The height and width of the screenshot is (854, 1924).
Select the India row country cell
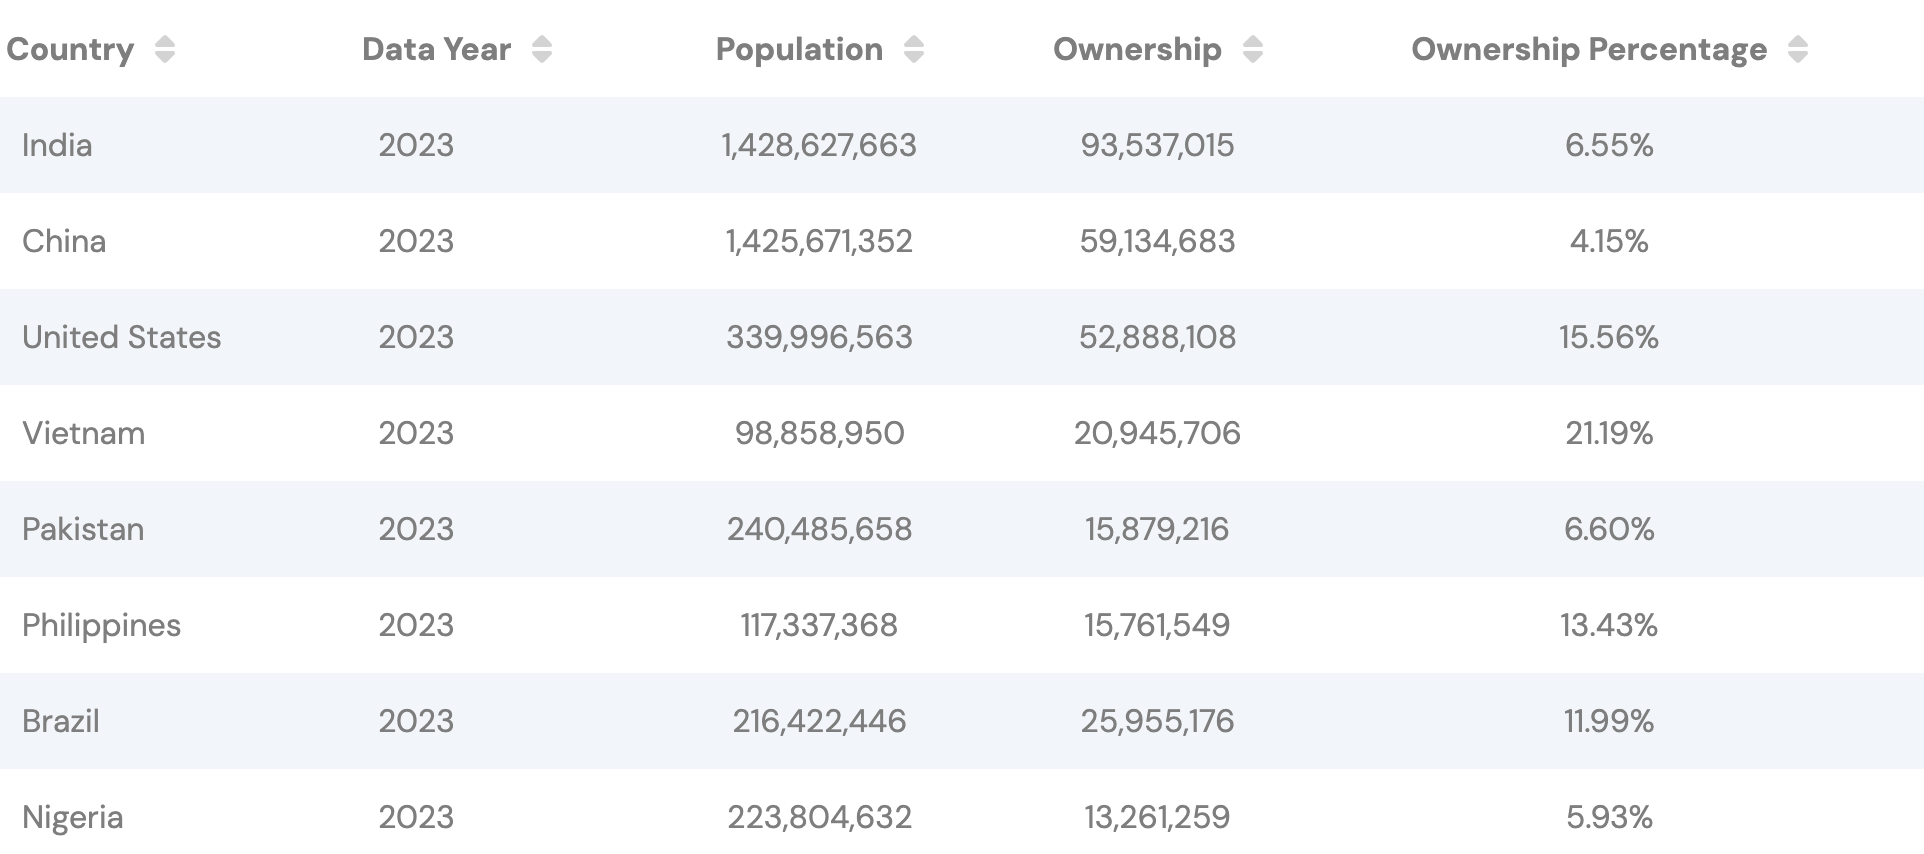click(57, 146)
